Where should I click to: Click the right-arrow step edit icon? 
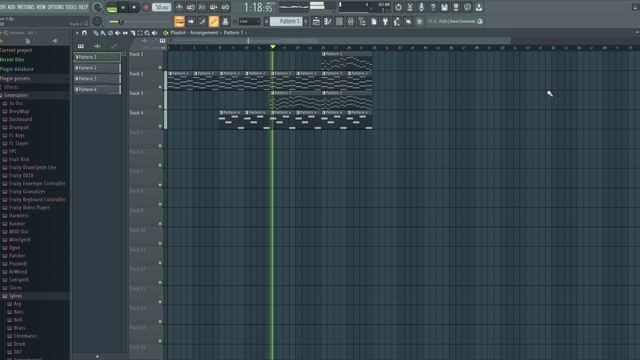point(191,21)
